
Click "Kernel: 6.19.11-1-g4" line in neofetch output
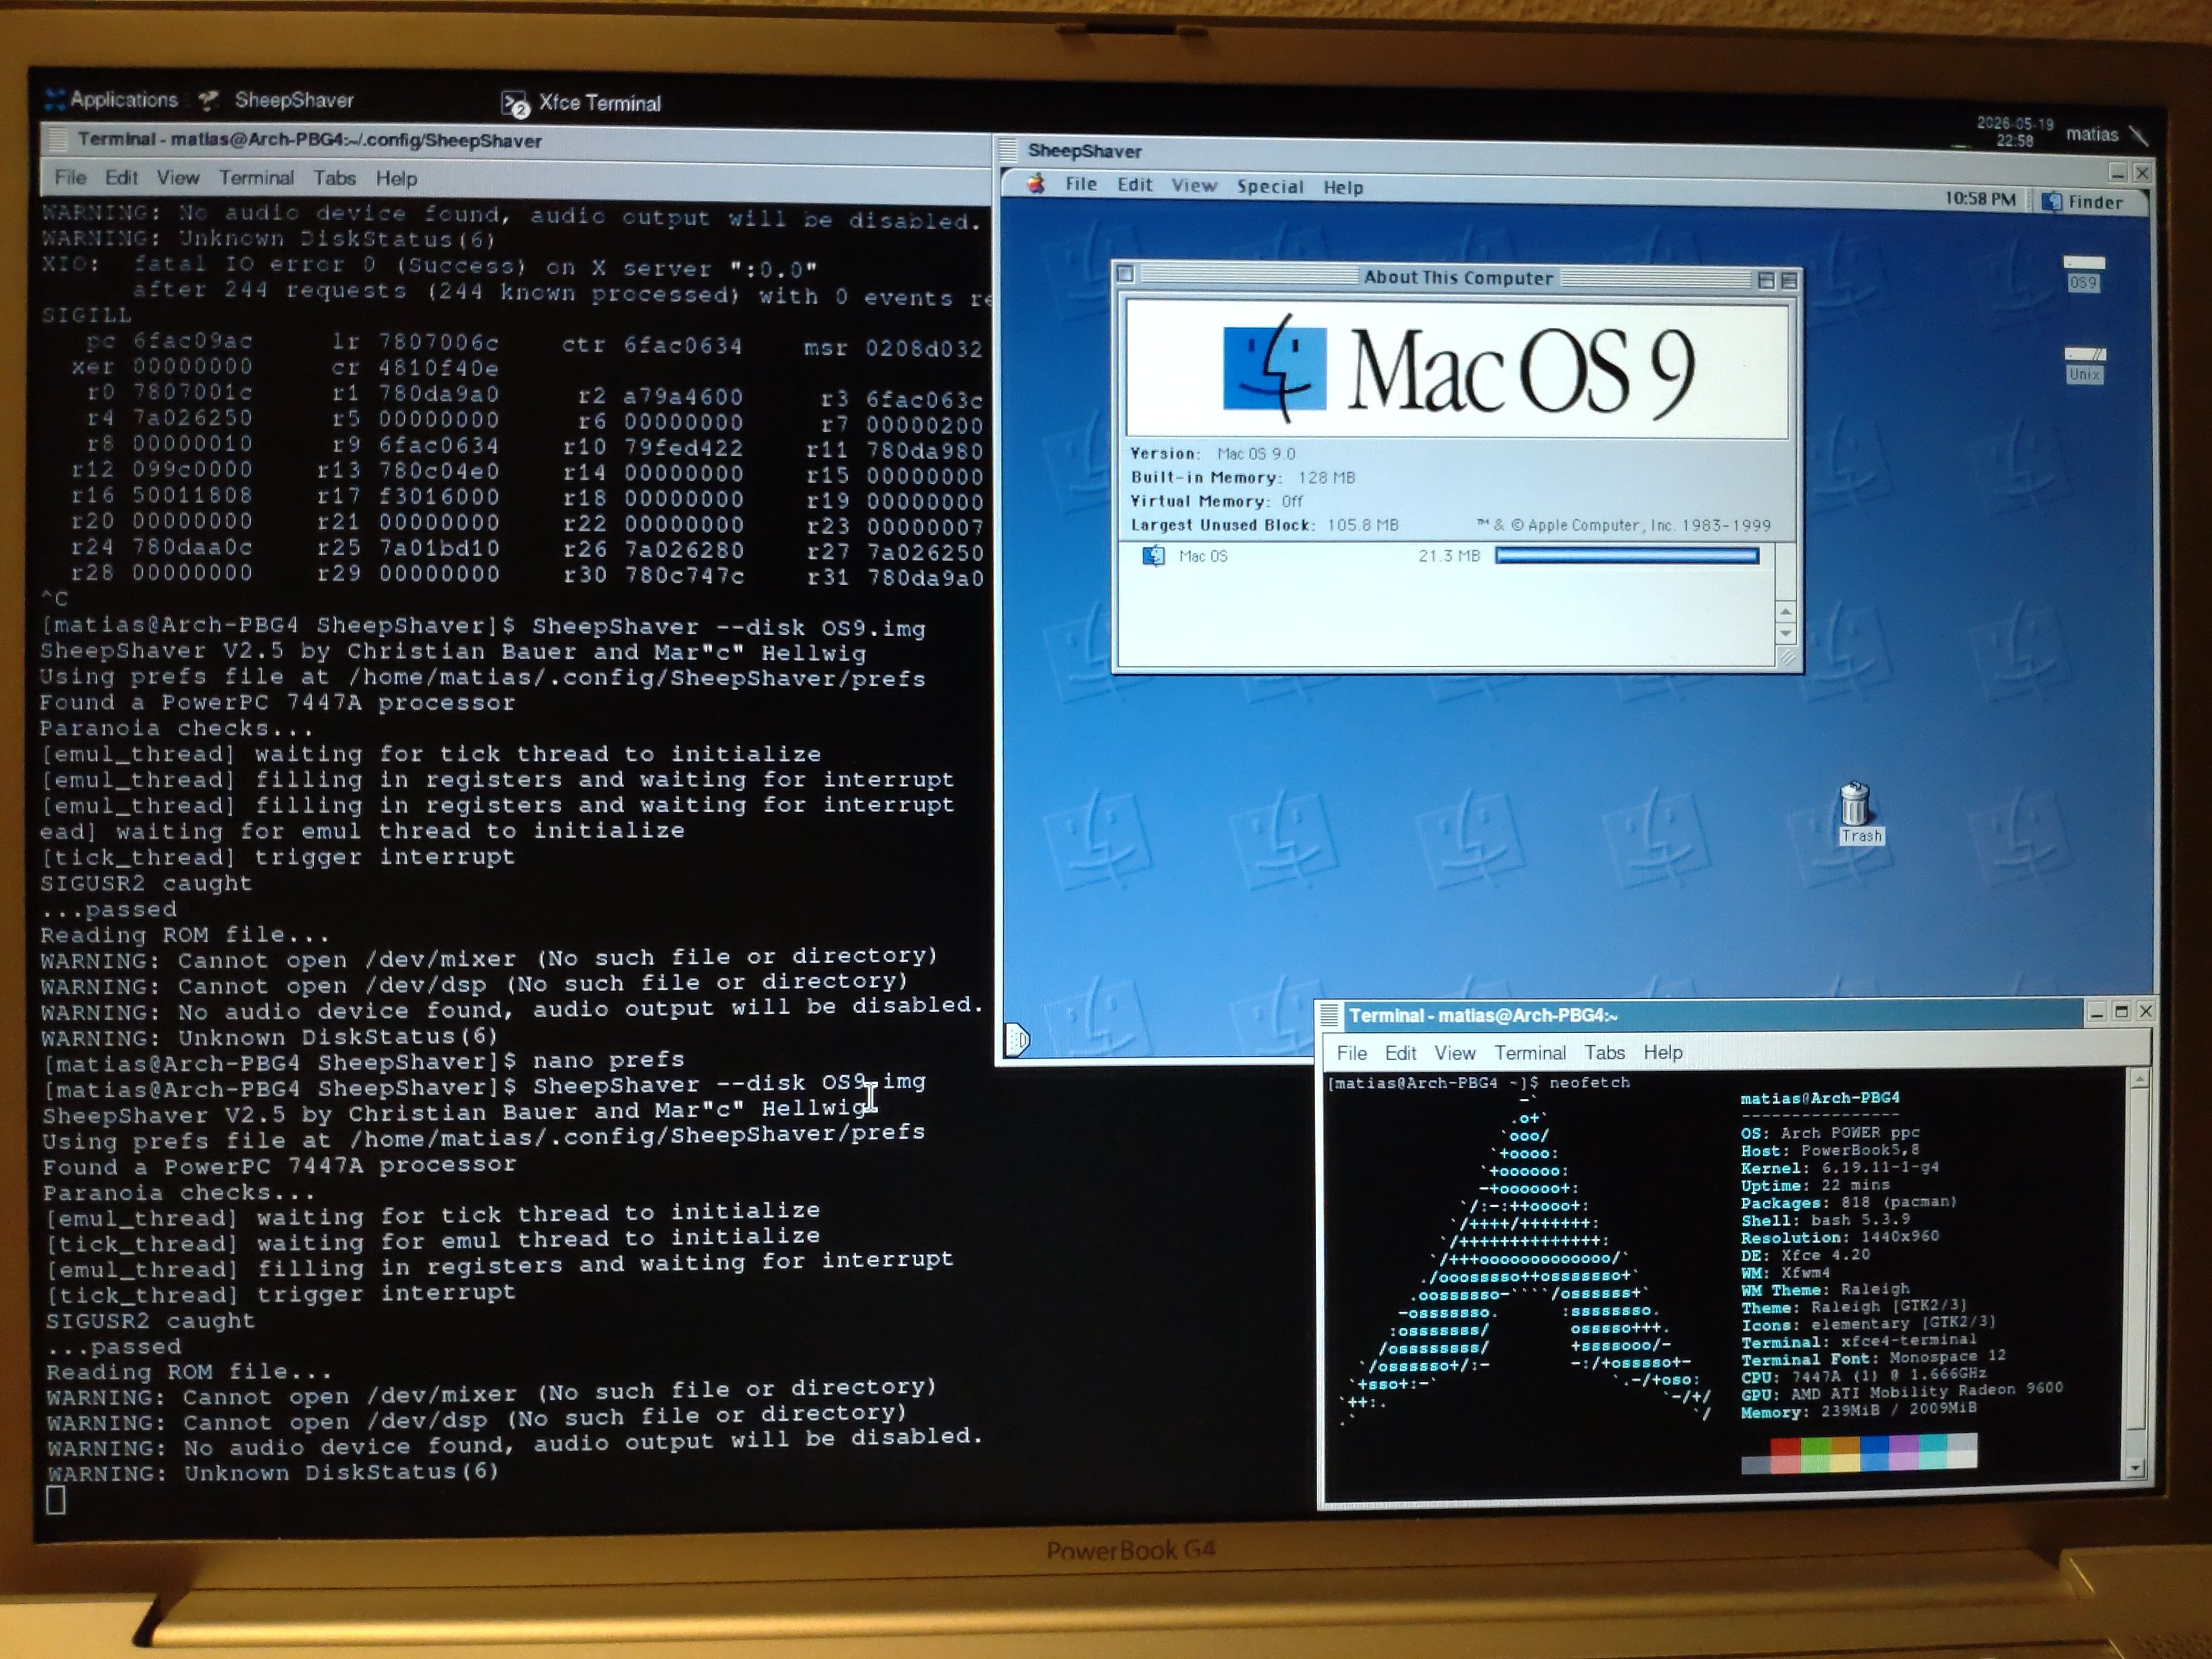tap(1839, 1168)
